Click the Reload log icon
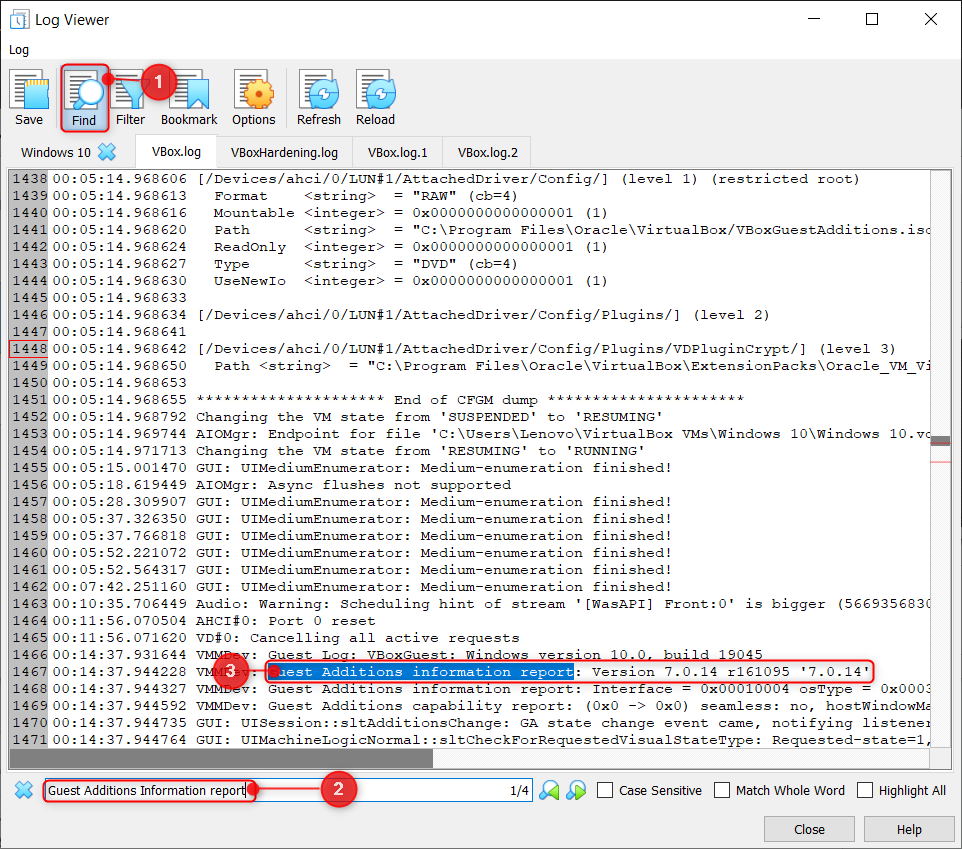Image resolution: width=962 pixels, height=849 pixels. coord(375,98)
